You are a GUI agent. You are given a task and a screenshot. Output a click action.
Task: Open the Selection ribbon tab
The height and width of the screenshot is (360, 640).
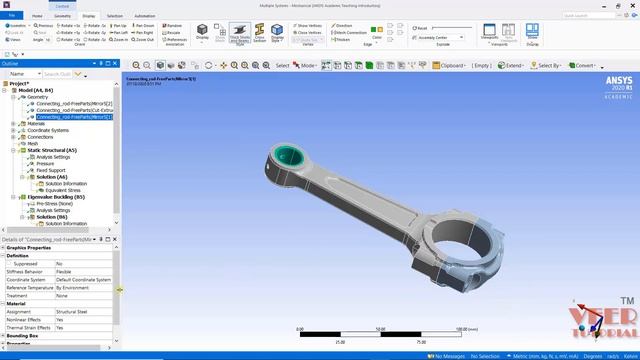pyautogui.click(x=115, y=16)
